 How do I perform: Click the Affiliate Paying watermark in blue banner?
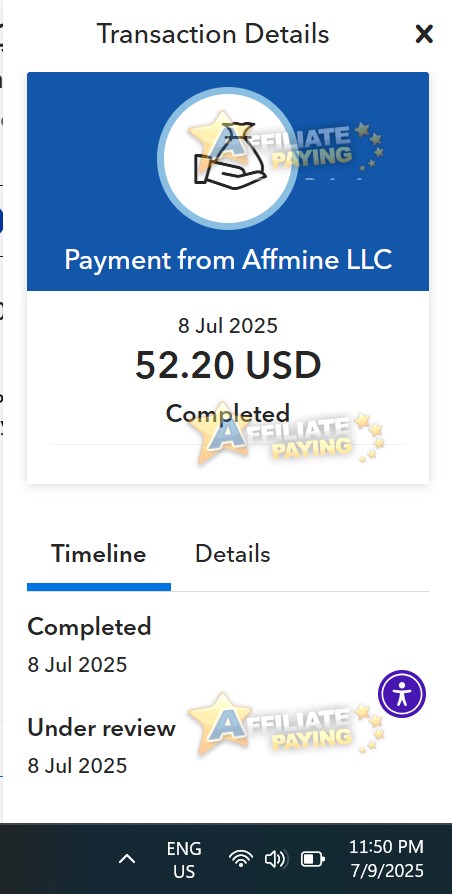coord(286,144)
